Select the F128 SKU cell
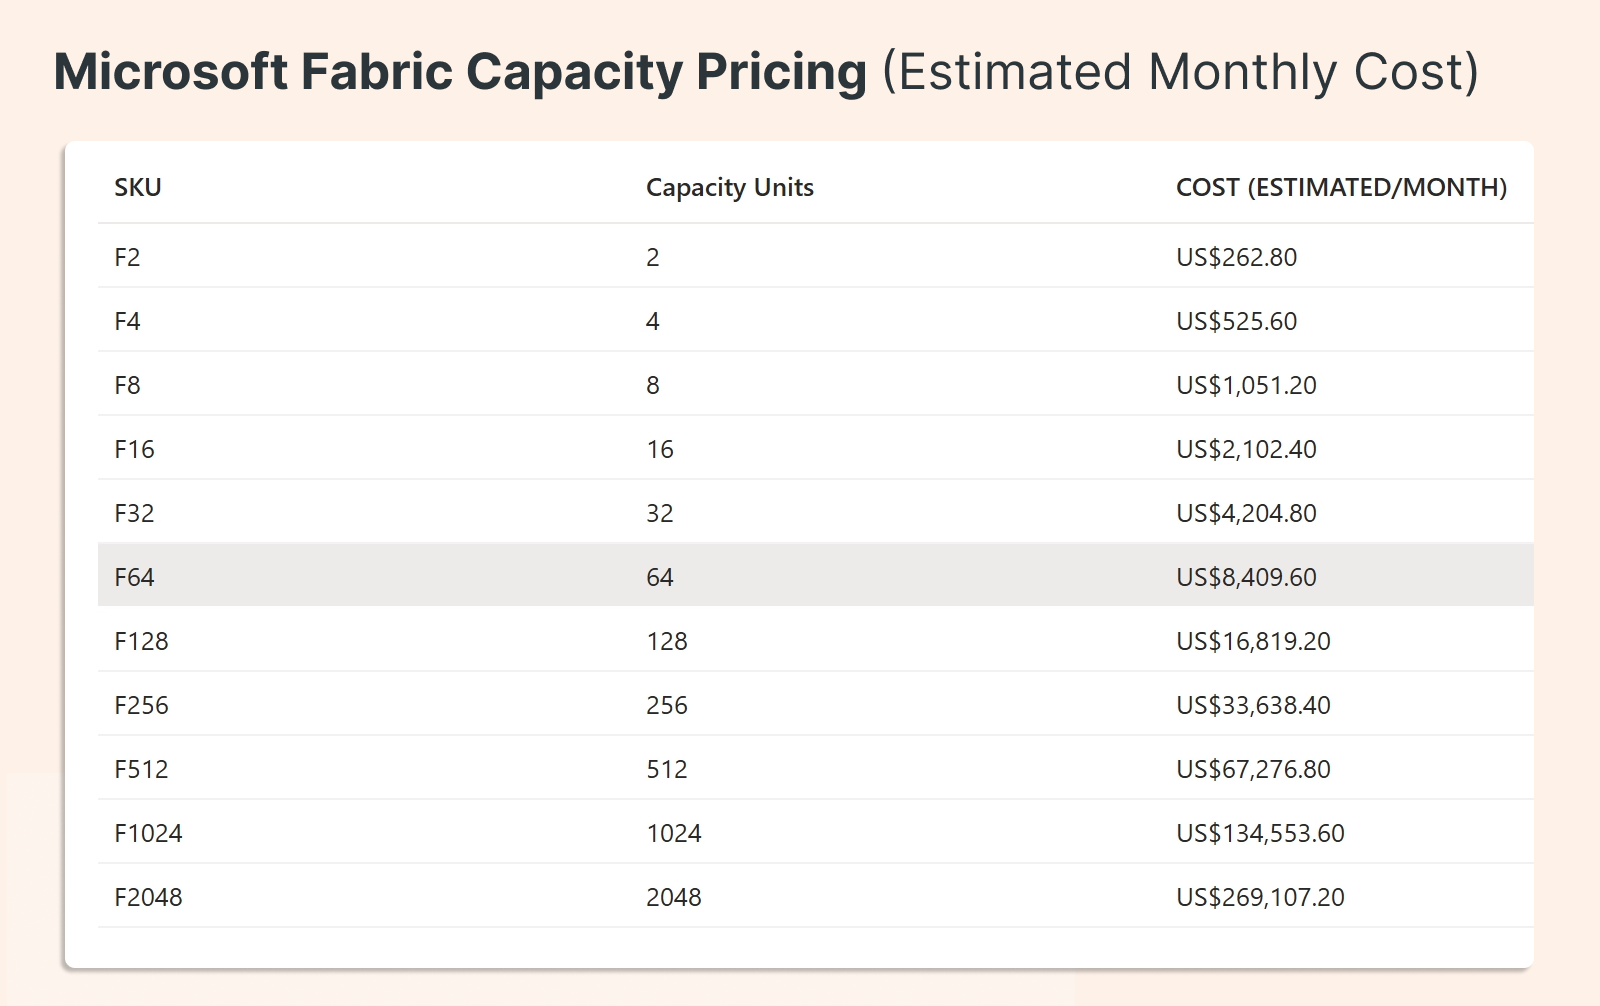1600x1006 pixels. tap(141, 642)
